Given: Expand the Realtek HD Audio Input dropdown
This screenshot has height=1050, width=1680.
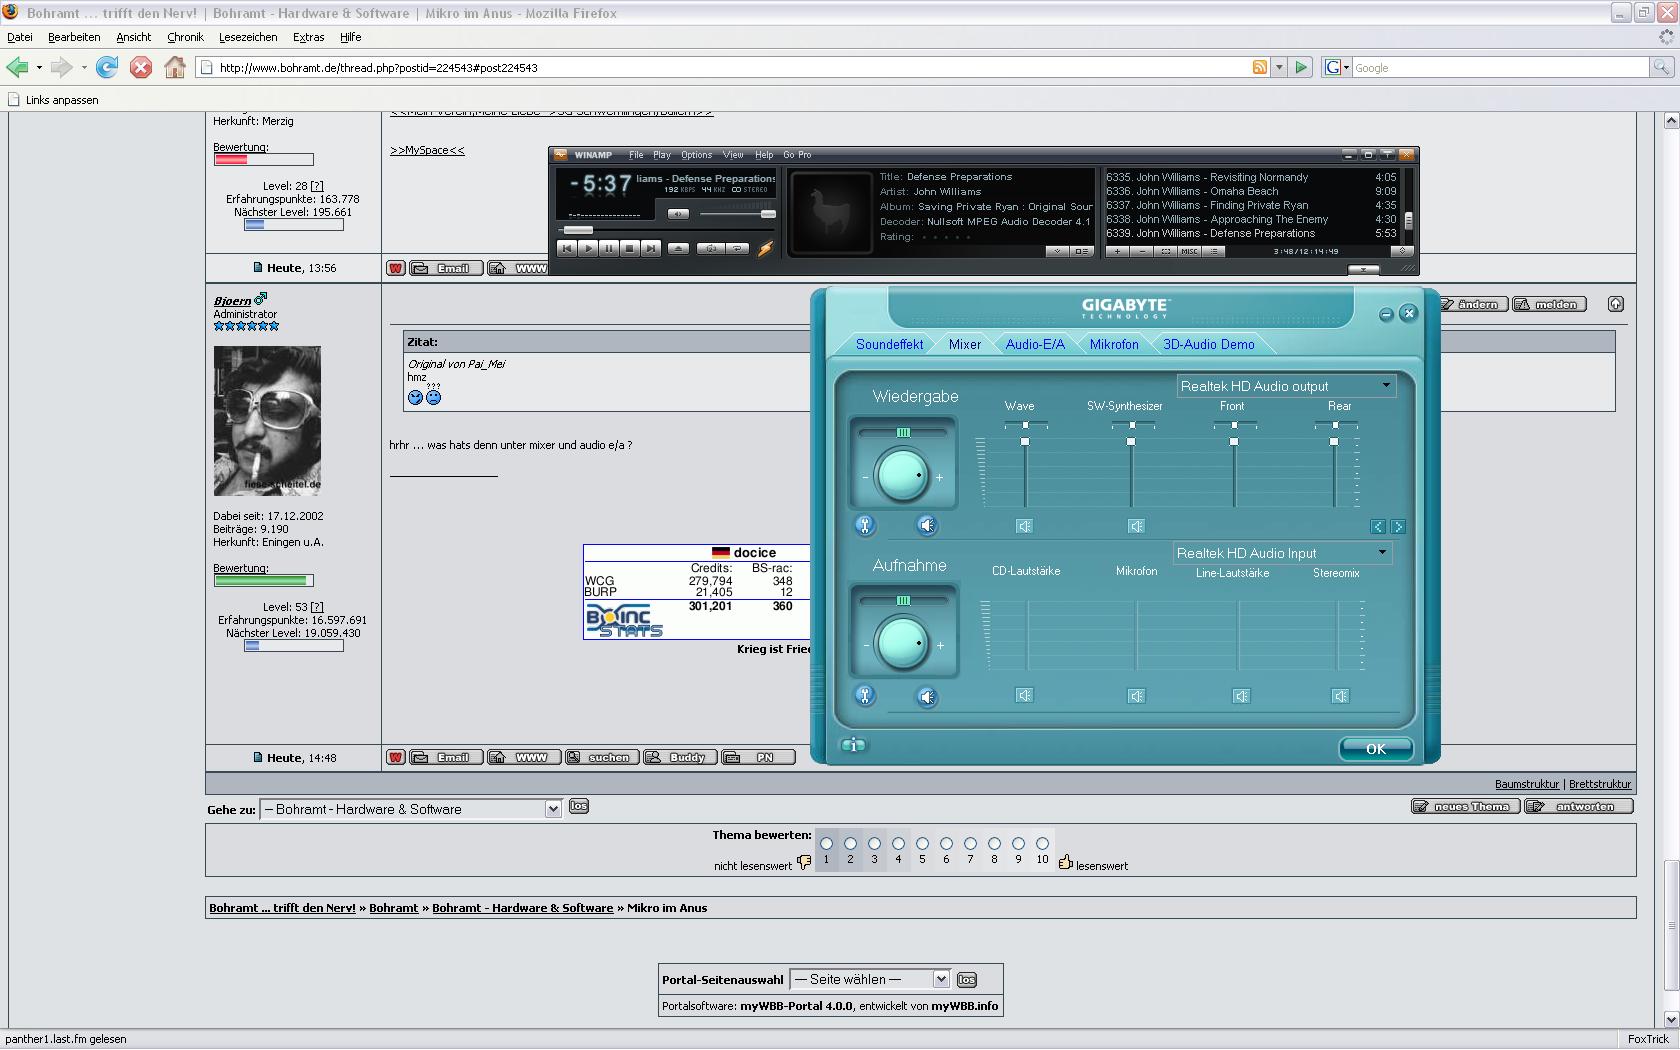Looking at the screenshot, I should (x=1382, y=553).
